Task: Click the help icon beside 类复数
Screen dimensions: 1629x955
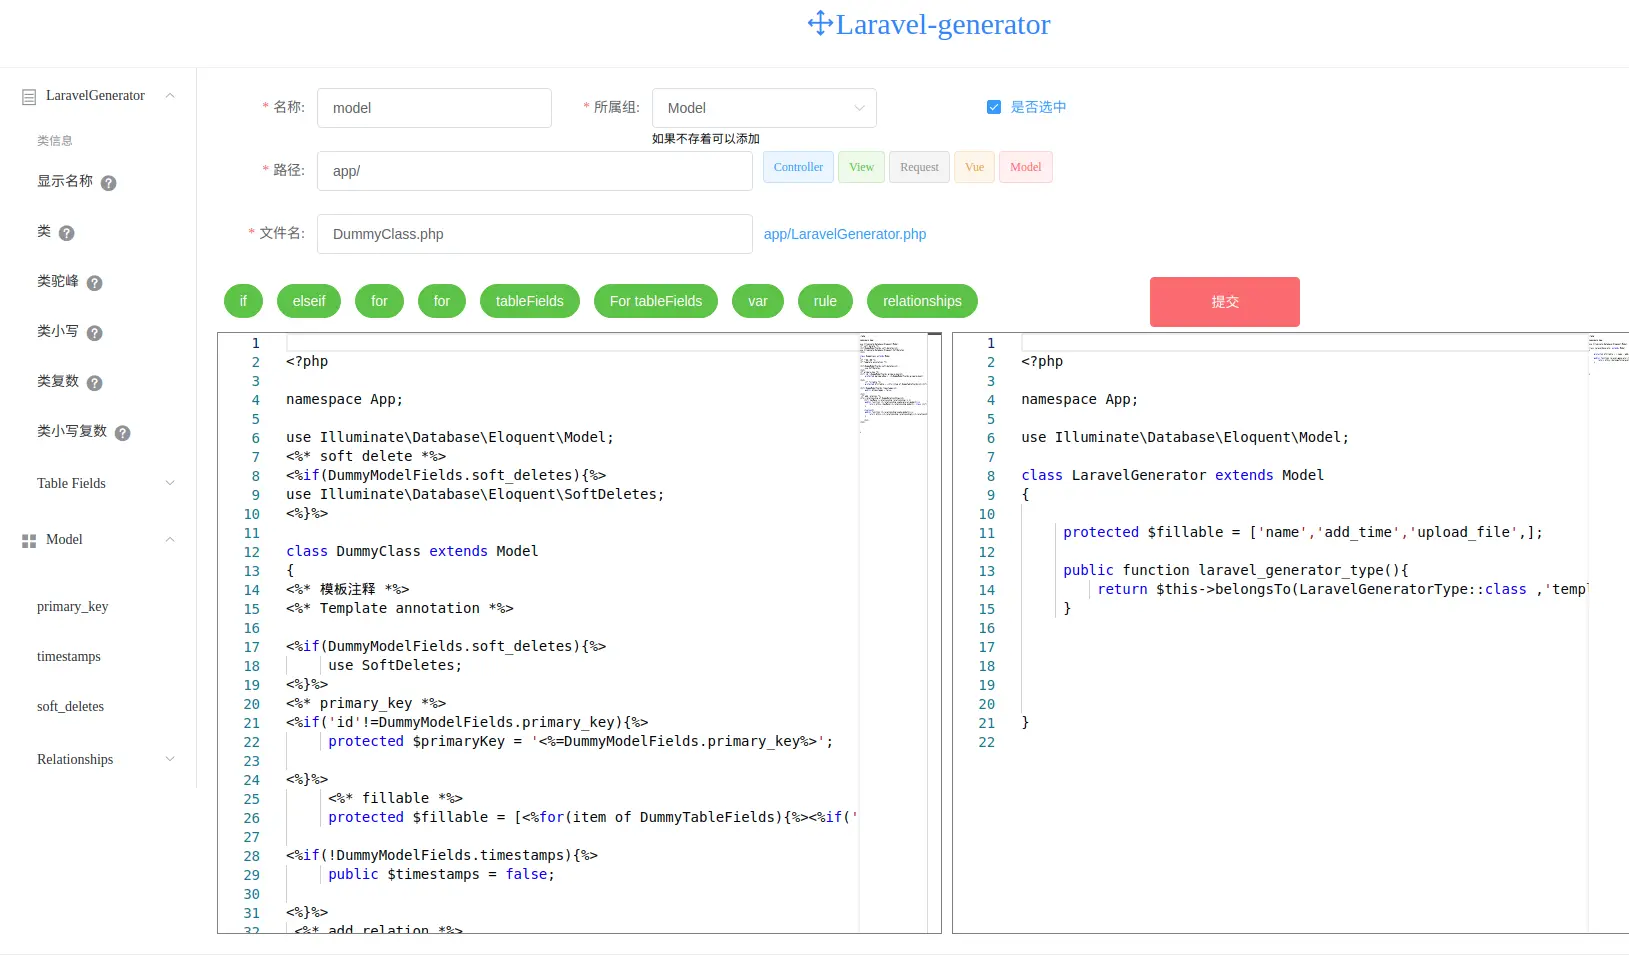Action: [96, 382]
